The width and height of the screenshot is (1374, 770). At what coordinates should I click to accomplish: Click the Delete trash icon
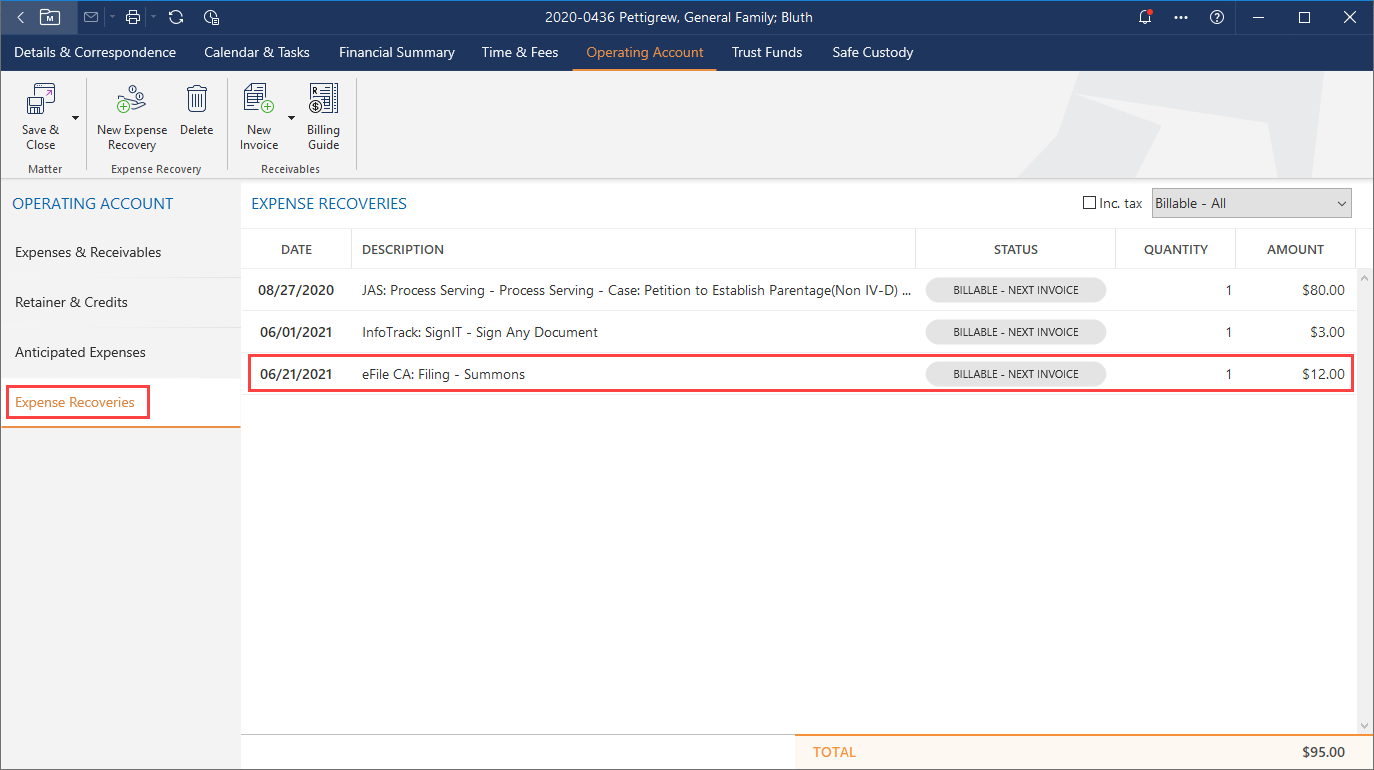tap(196, 98)
